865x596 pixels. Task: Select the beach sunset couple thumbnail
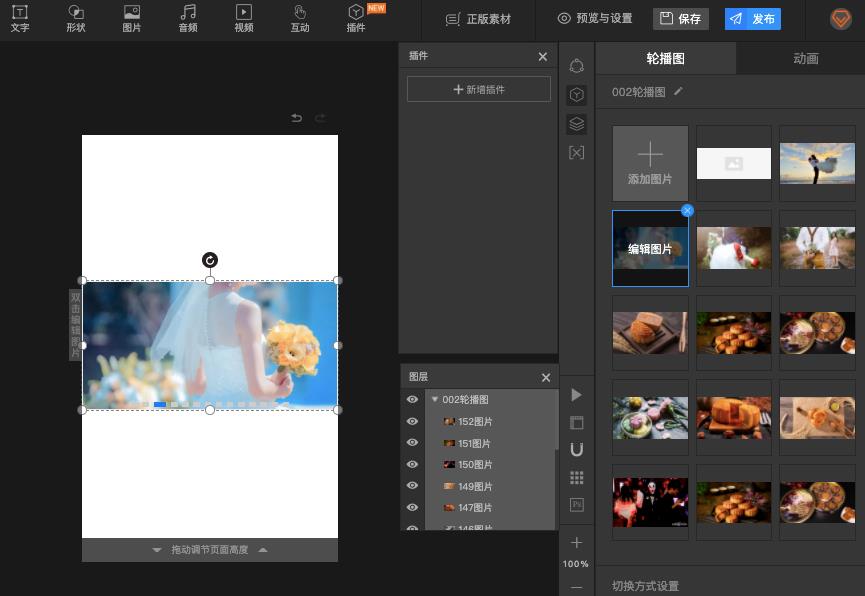817,163
